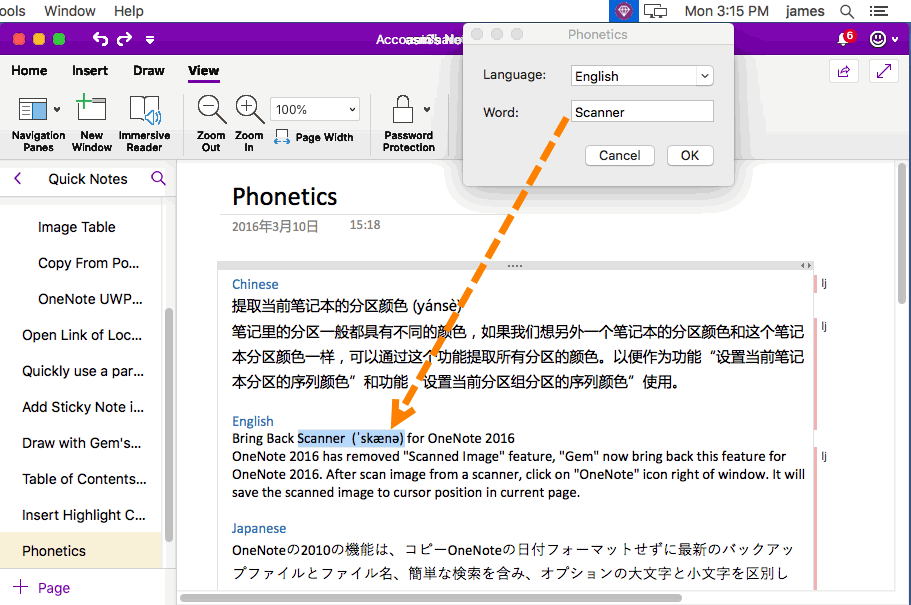Viewport: 911px width, 605px height.
Task: Open Spotlight search in the menu bar
Action: coord(847,11)
